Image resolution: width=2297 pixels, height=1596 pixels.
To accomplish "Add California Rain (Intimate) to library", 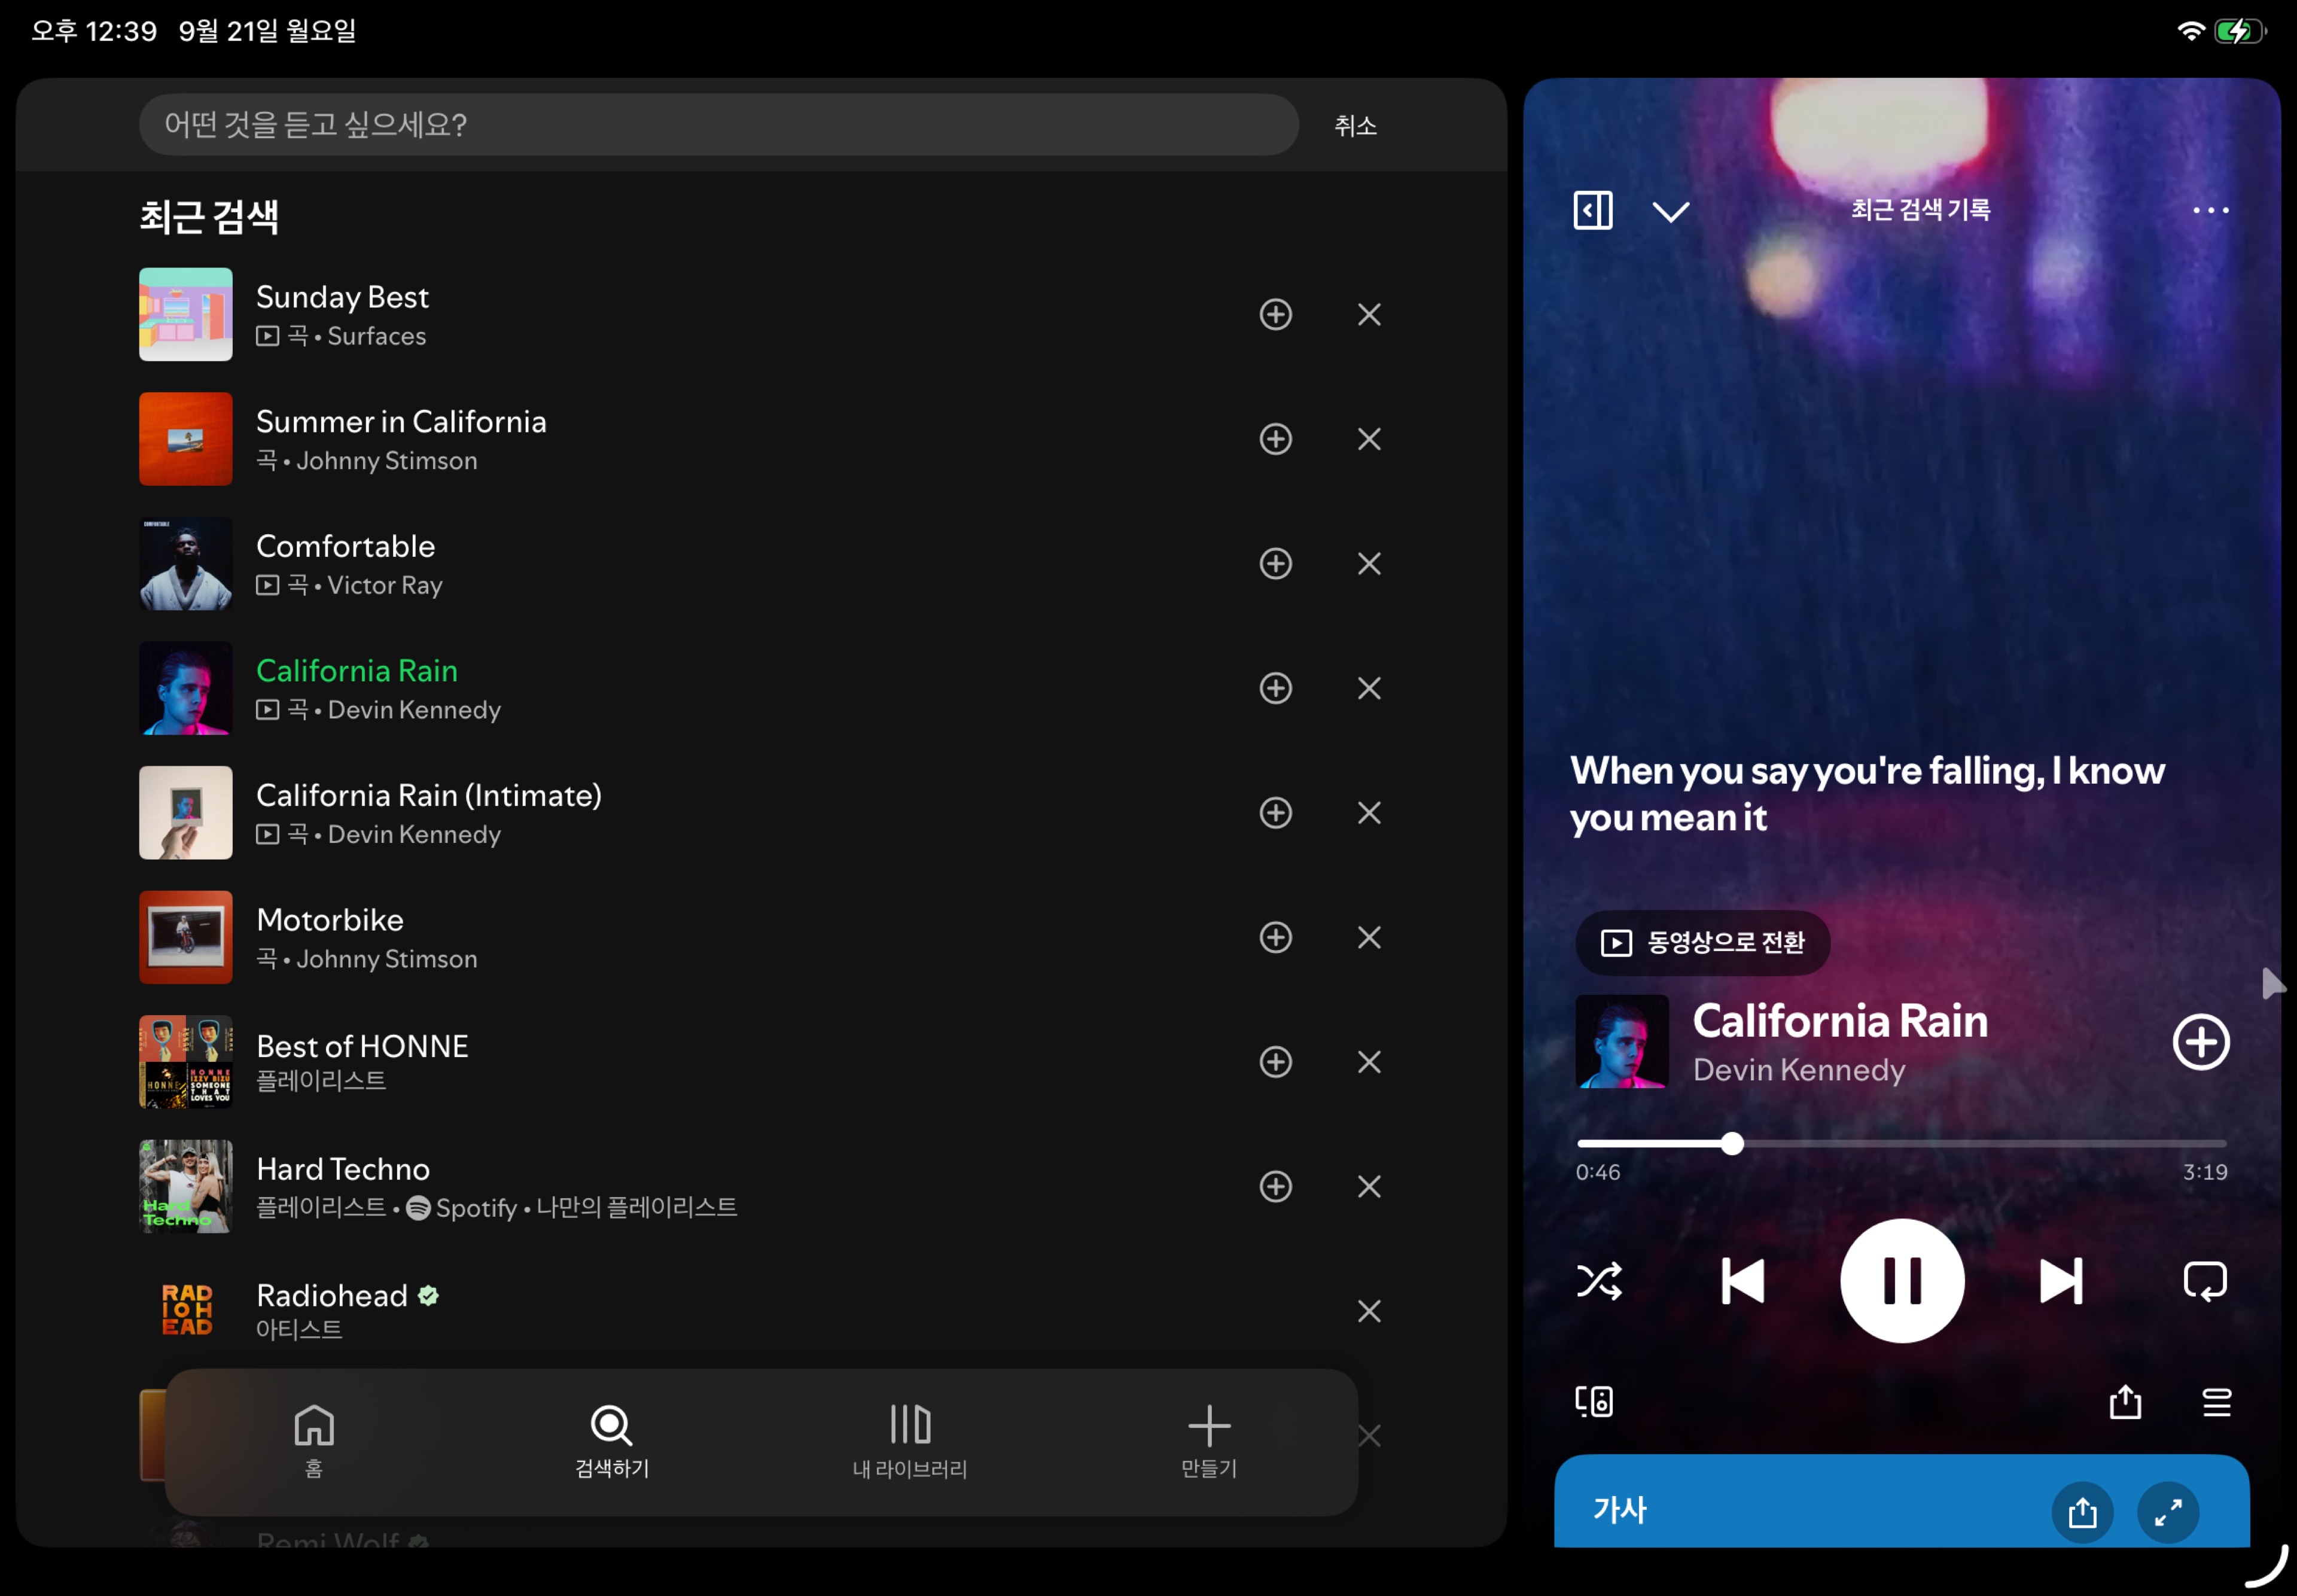I will [1275, 812].
